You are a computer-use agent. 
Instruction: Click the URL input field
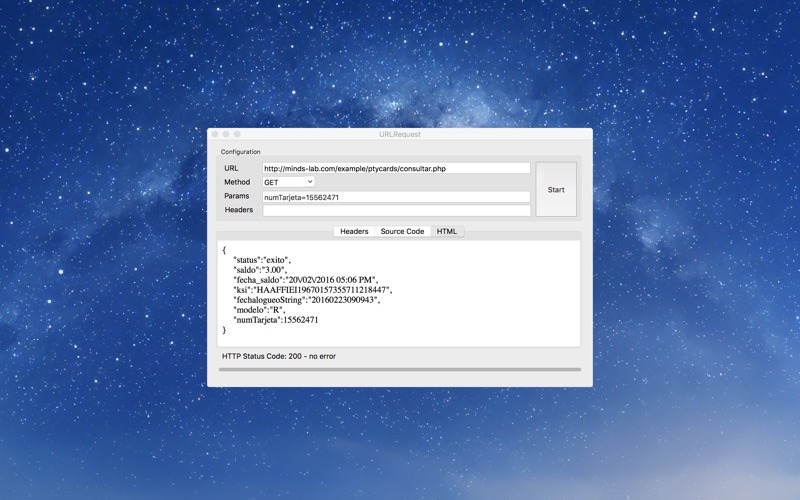(x=396, y=168)
